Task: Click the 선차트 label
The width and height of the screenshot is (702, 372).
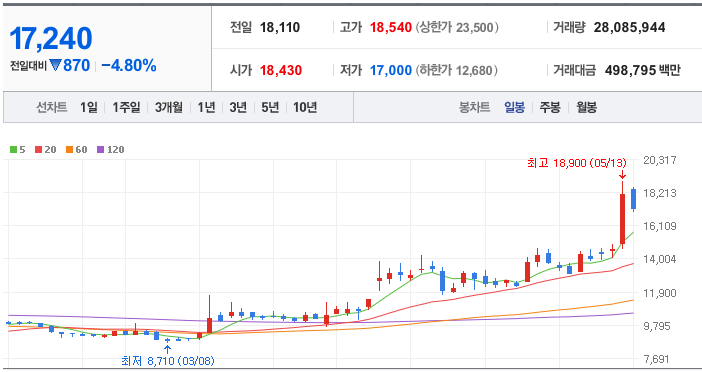Action: point(51,107)
